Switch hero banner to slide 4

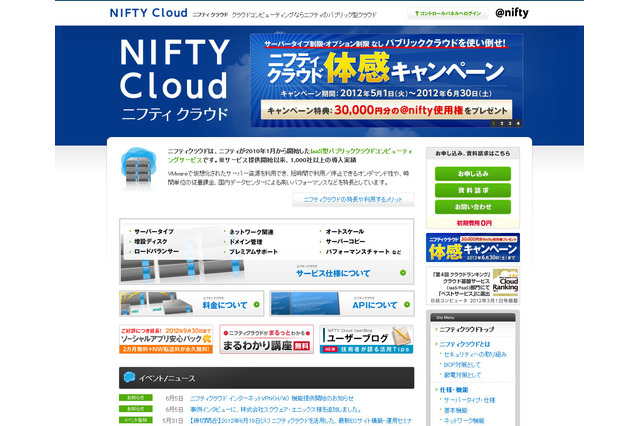[x=518, y=123]
